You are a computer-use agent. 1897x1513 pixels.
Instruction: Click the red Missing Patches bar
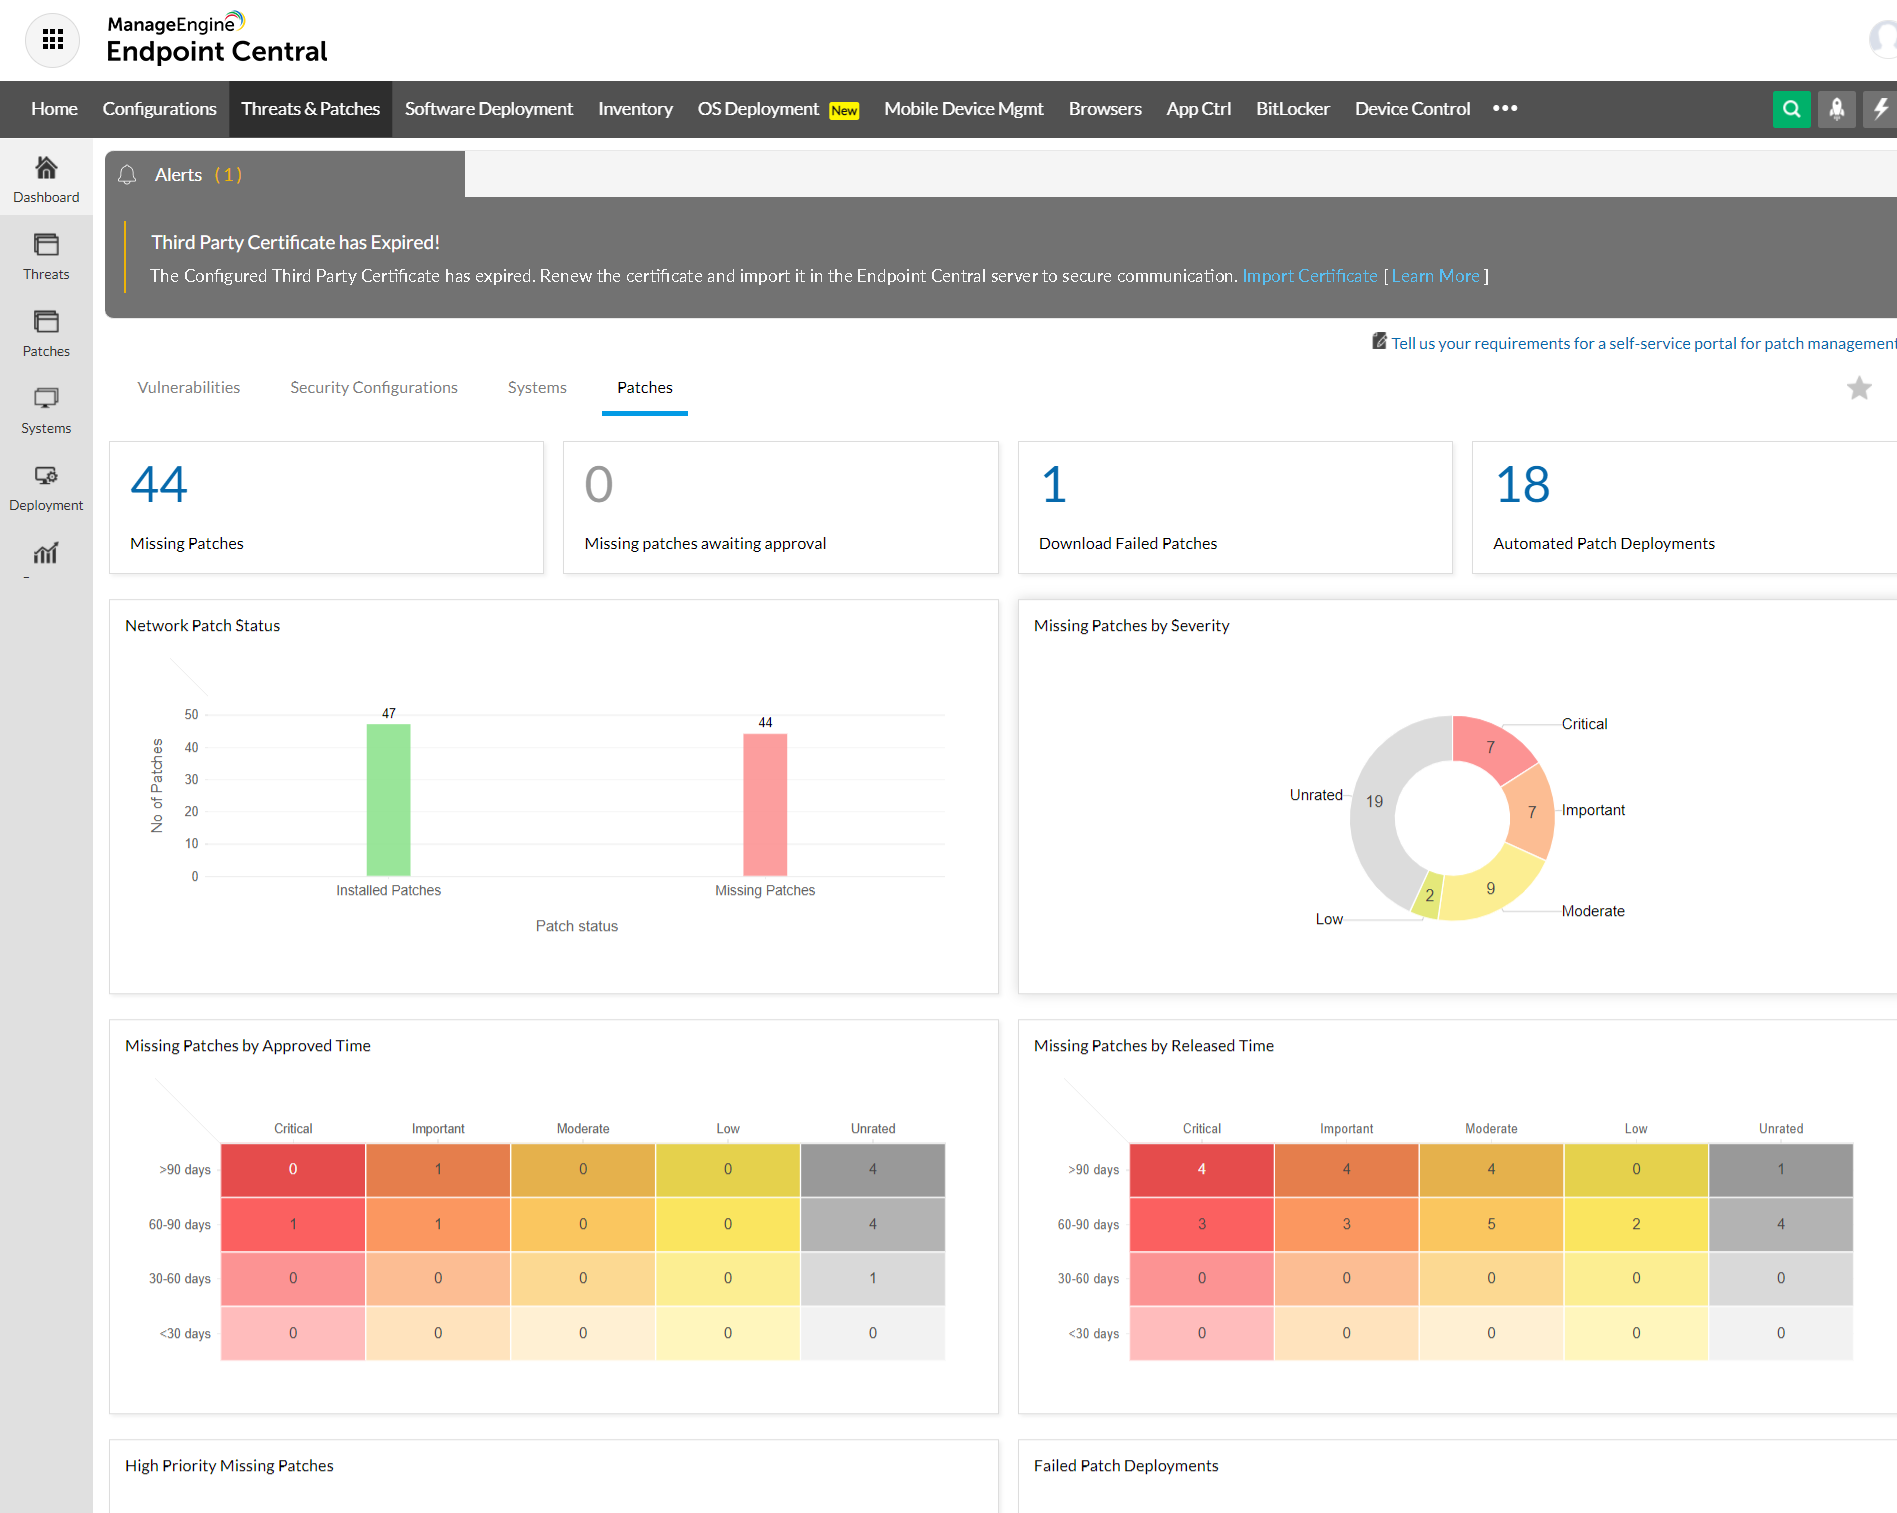(x=765, y=805)
